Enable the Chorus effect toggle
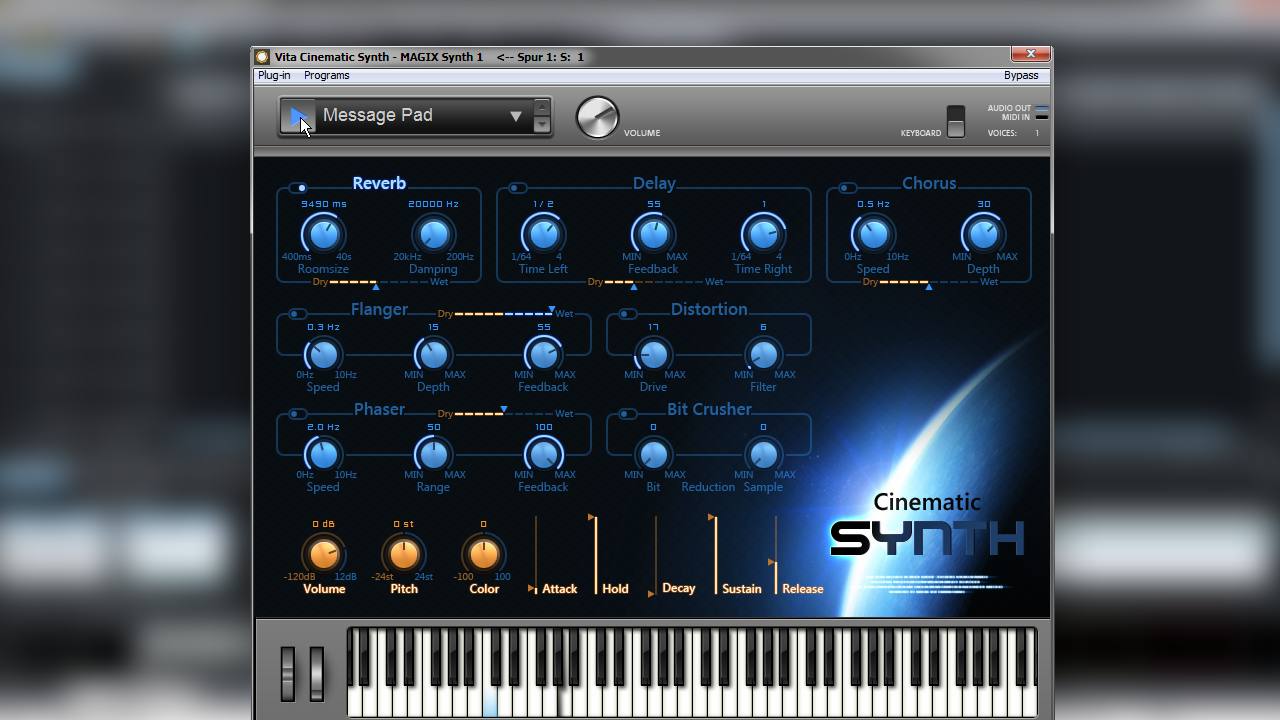Image resolution: width=1280 pixels, height=720 pixels. pyautogui.click(x=847, y=188)
